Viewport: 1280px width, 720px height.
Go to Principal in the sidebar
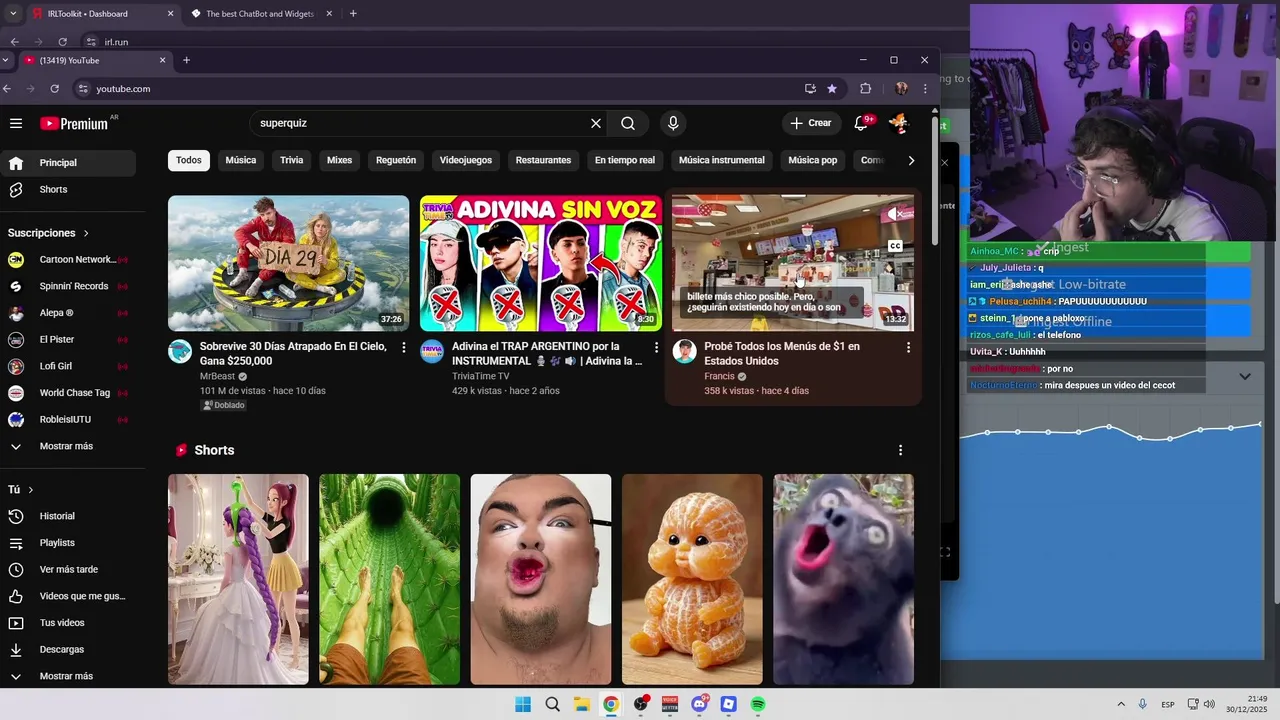click(x=68, y=163)
